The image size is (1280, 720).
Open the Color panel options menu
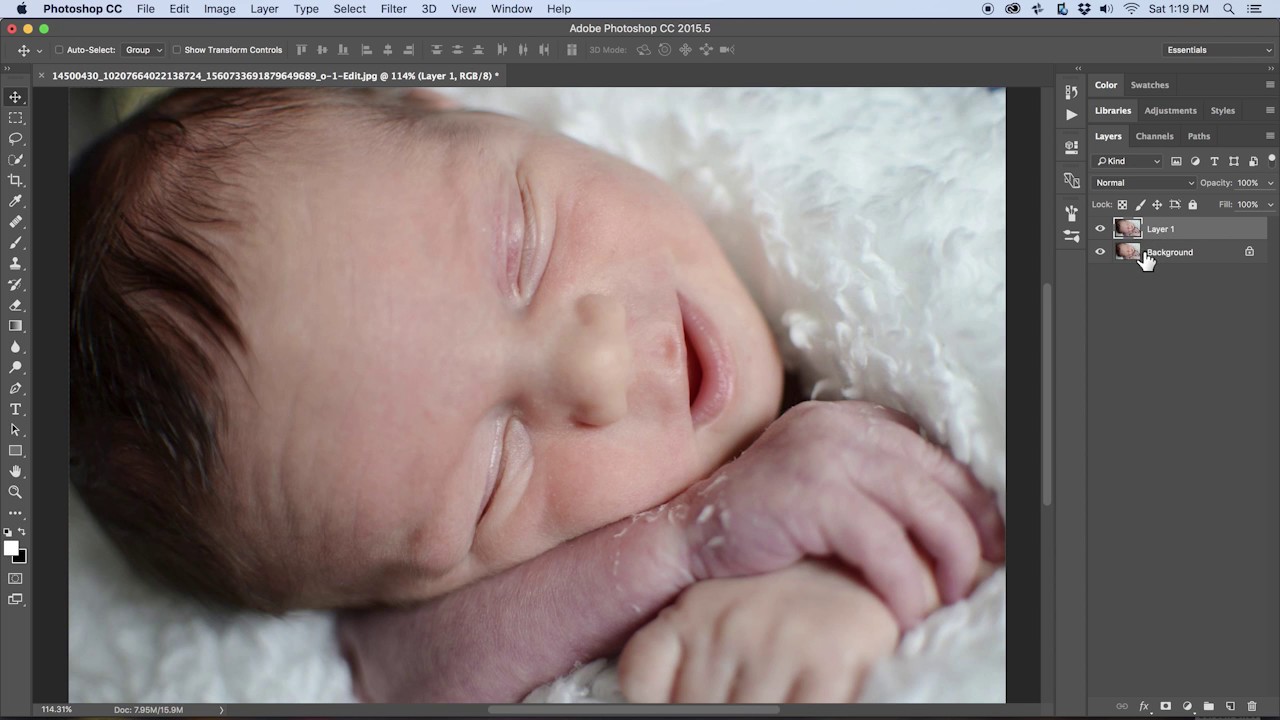pos(1270,85)
